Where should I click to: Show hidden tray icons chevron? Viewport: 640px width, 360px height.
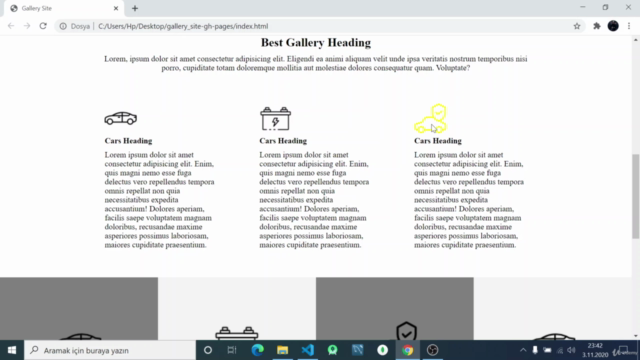coord(523,350)
